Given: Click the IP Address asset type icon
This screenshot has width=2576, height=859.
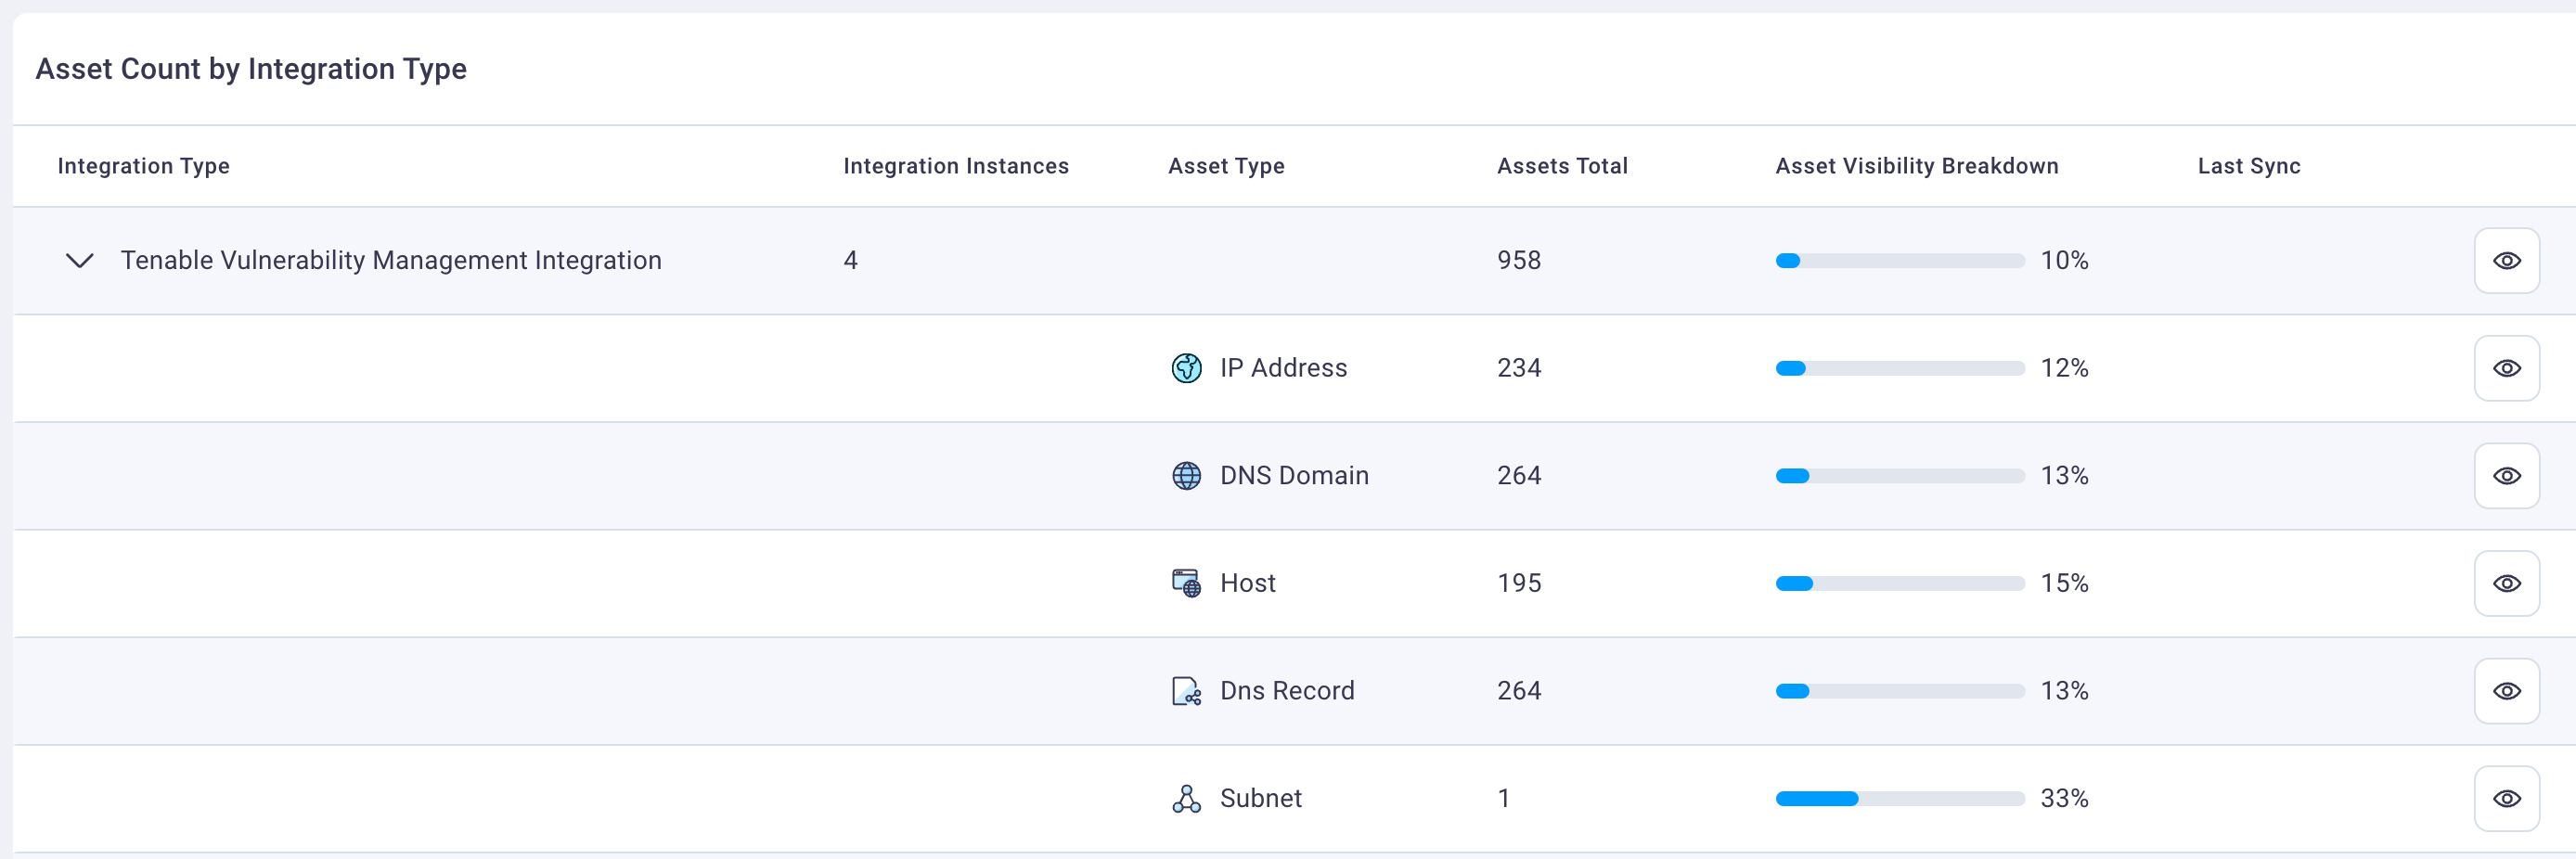Looking at the screenshot, I should [x=1186, y=368].
